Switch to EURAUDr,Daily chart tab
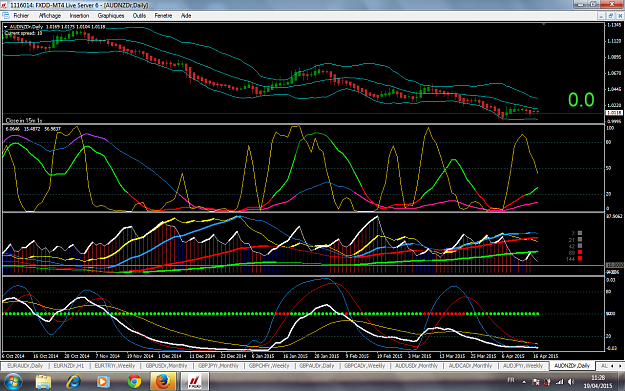Image resolution: width=625 pixels, height=391 pixels. click(25, 365)
